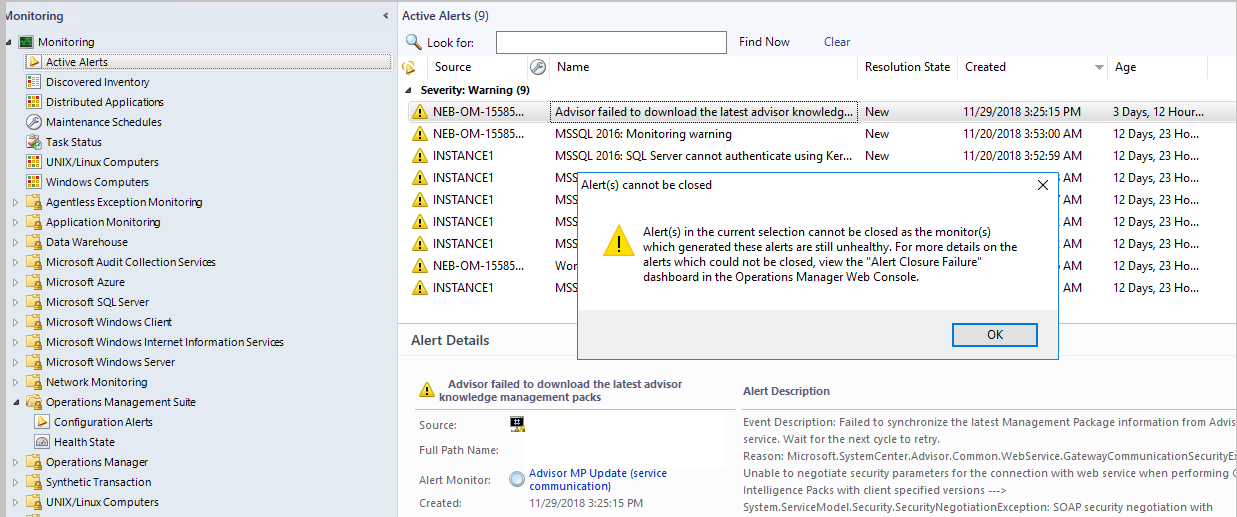The width and height of the screenshot is (1237, 517).
Task: Expand the Synthetic Transaction folder
Action: pos(15,482)
